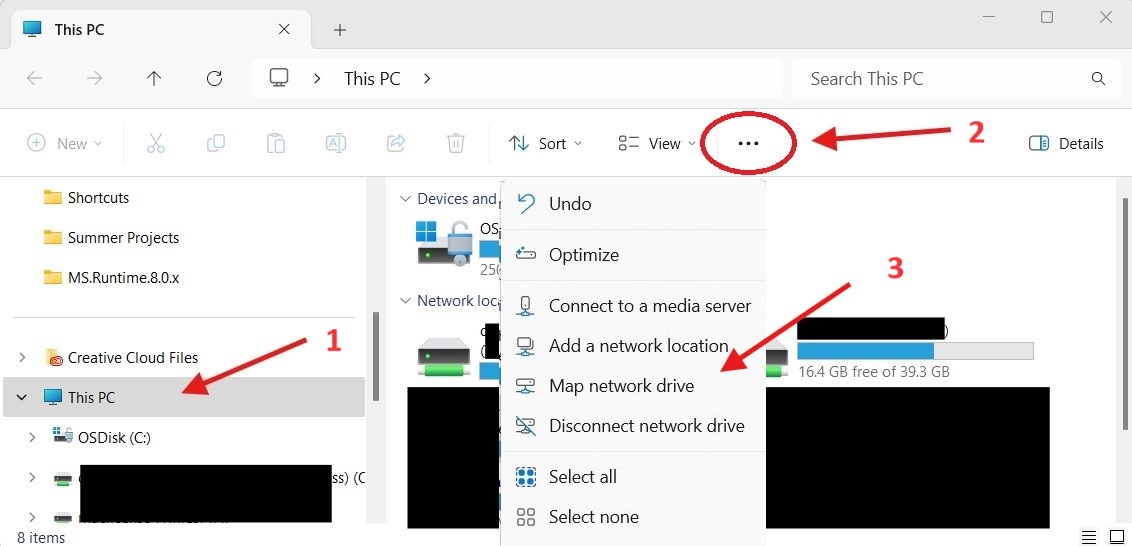Choose Optimize from the menu
1132x546 pixels.
tap(632, 255)
